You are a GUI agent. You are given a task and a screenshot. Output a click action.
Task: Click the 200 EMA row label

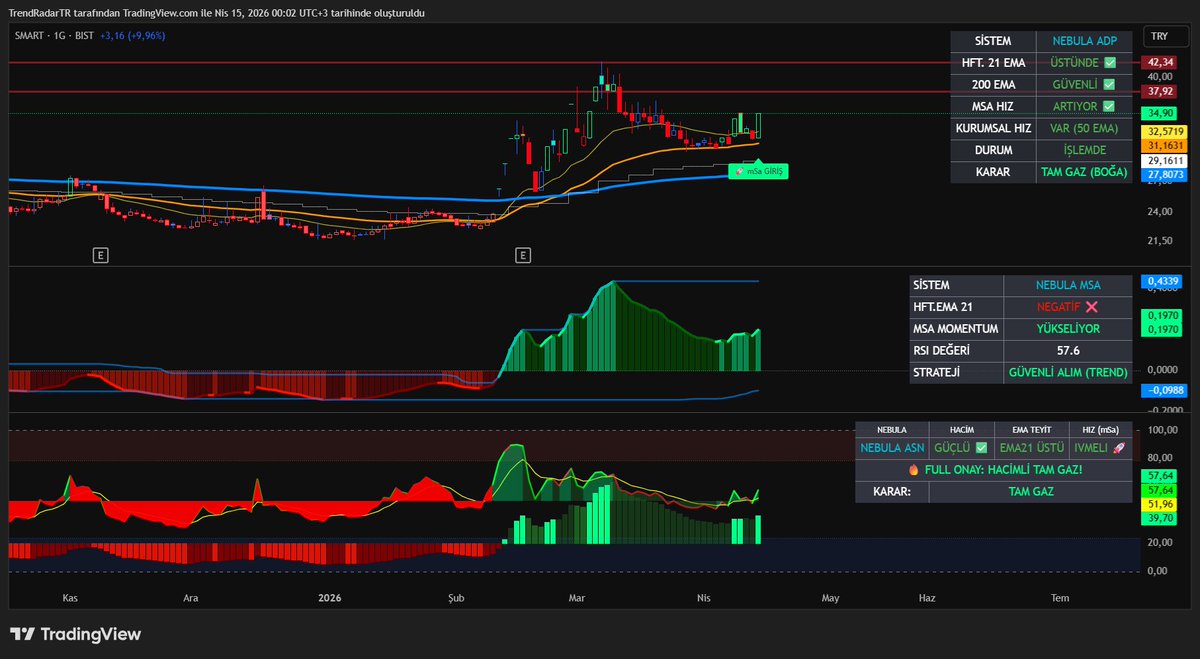993,85
